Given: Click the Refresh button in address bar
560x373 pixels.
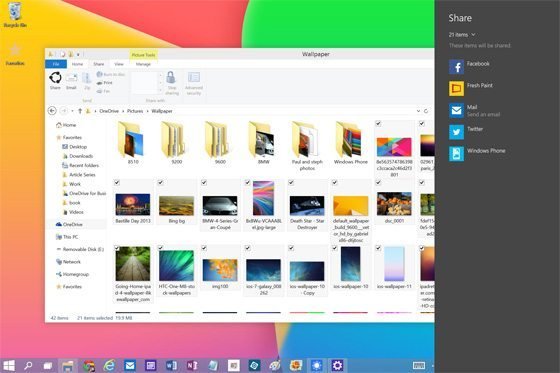Looking at the screenshot, I should pyautogui.click(x=426, y=111).
